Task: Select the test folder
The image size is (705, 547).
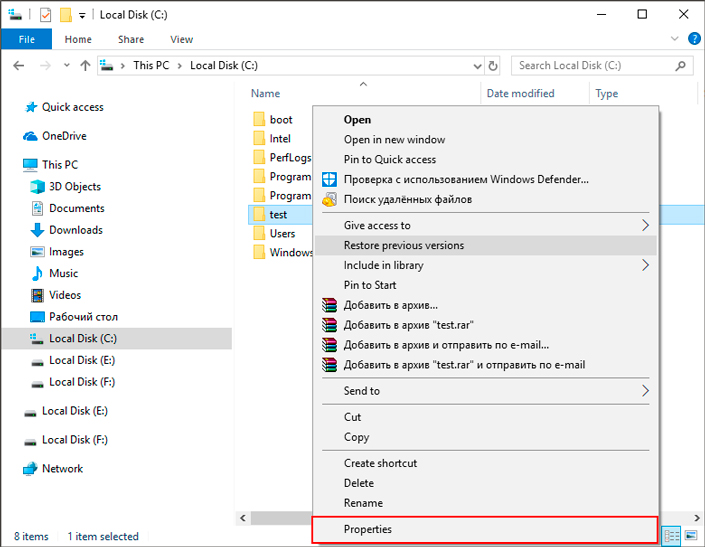Action: pos(278,215)
